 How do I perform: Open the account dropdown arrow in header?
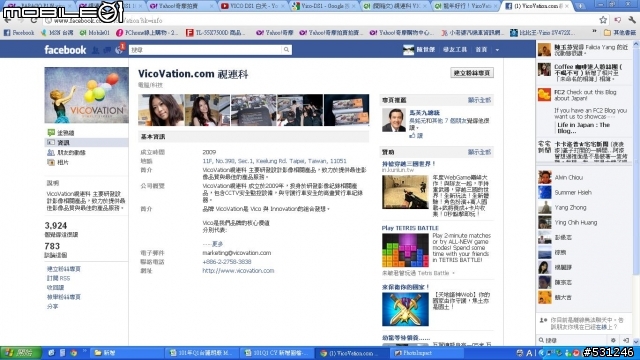point(497,50)
